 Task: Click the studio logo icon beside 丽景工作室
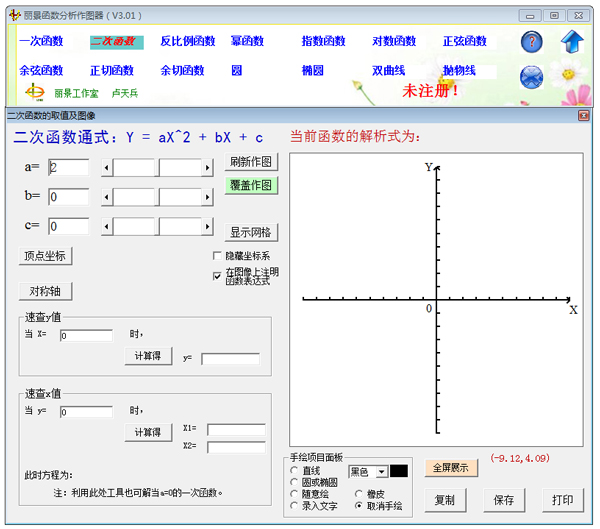coord(35,92)
